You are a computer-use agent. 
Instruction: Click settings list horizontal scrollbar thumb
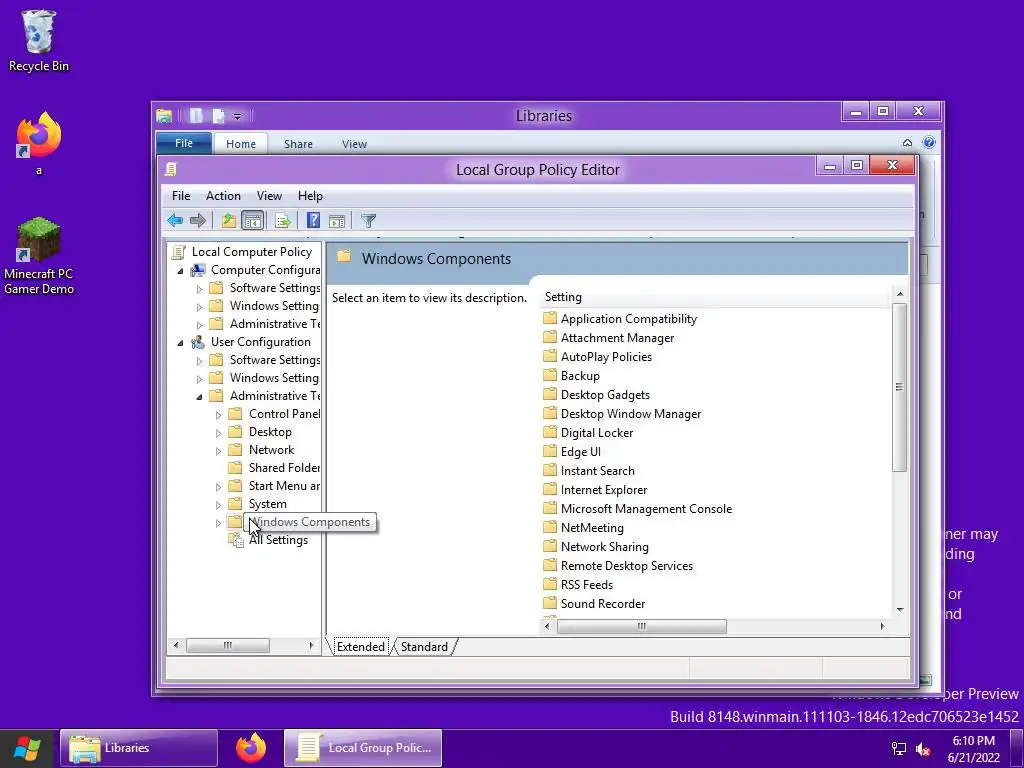pos(641,626)
